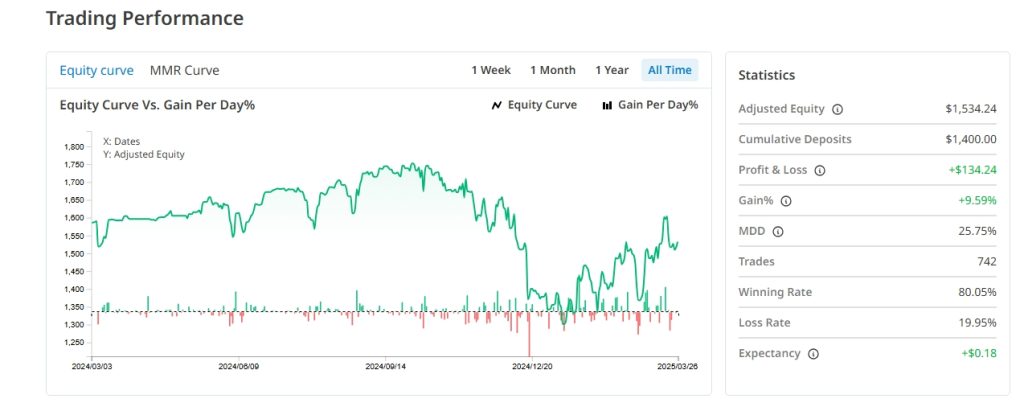Click the Equity Curve legend line icon

(x=496, y=105)
